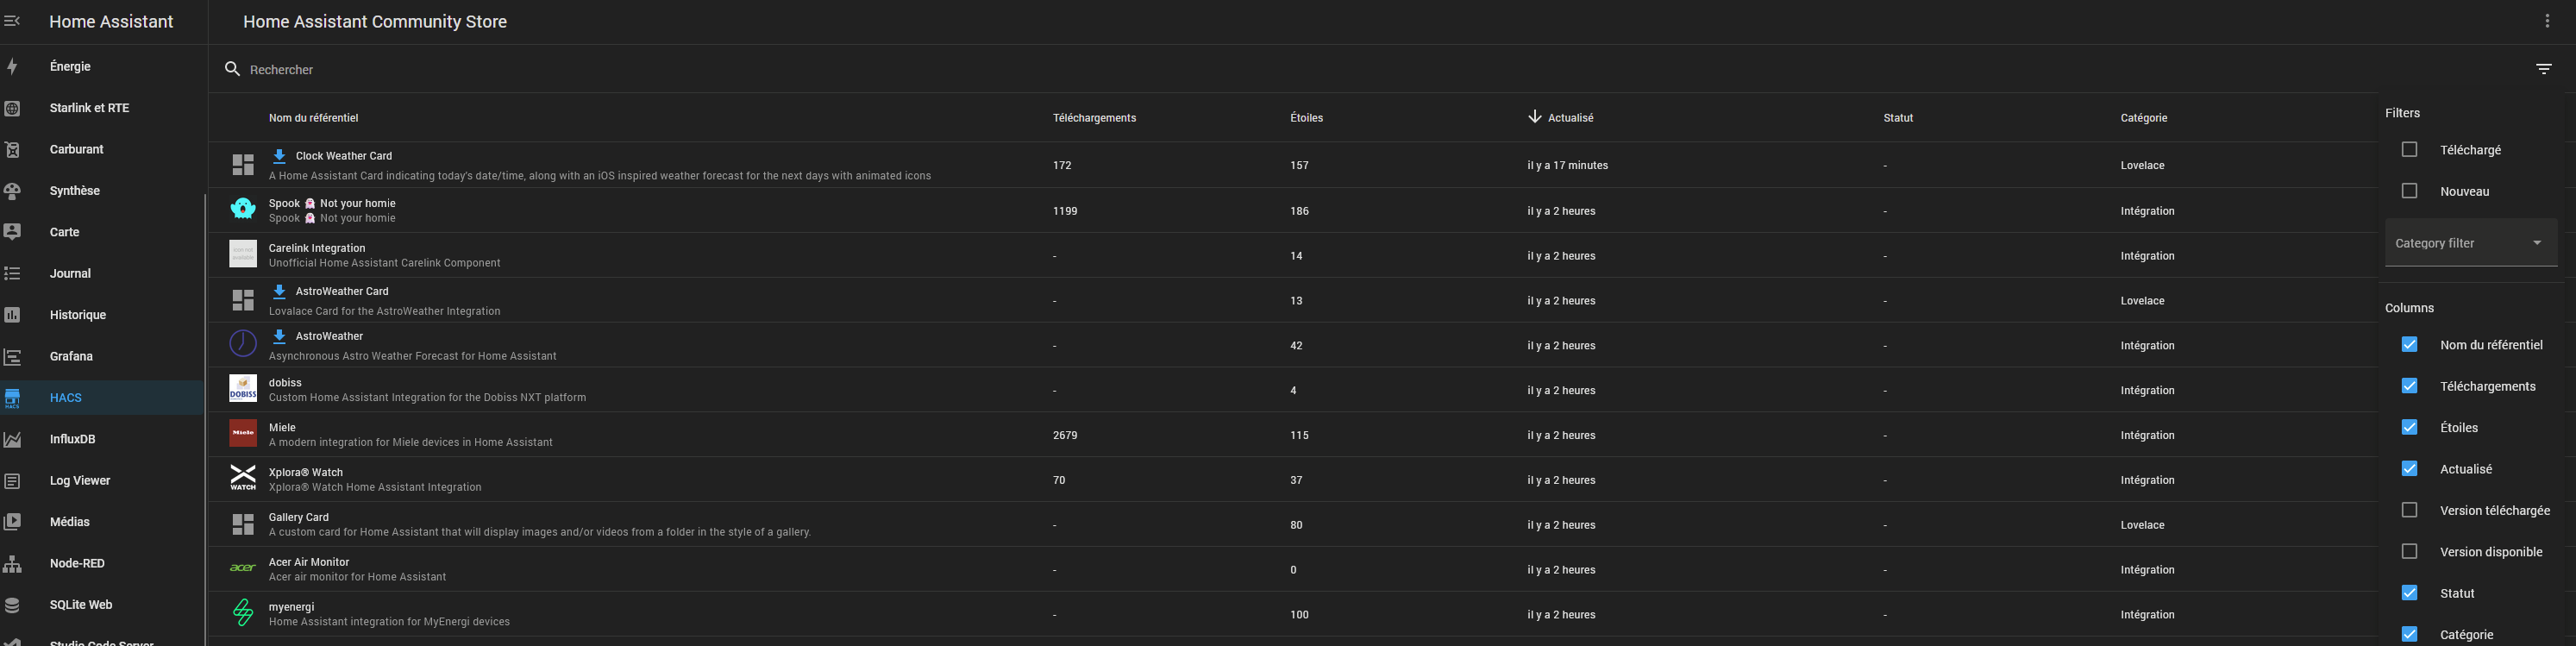The image size is (2576, 646).
Task: Click the HACS store icon
Action: click(x=12, y=398)
